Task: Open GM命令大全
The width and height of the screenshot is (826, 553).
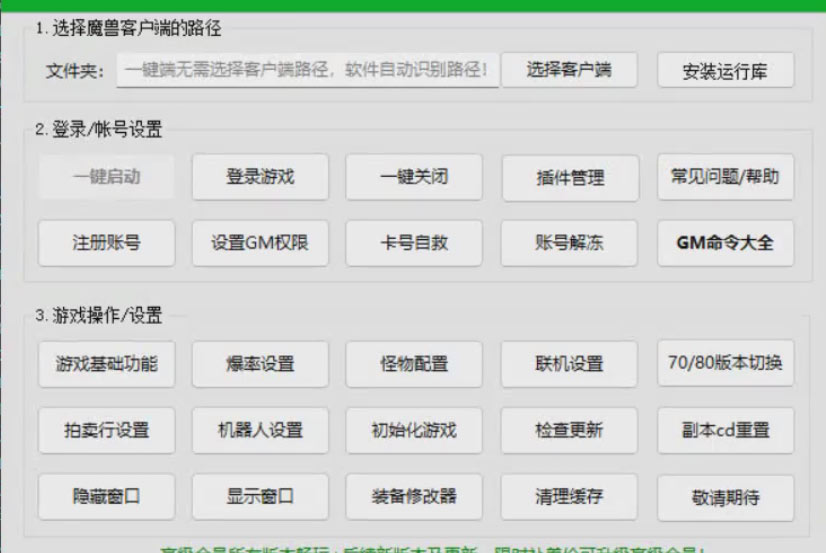Action: click(725, 243)
